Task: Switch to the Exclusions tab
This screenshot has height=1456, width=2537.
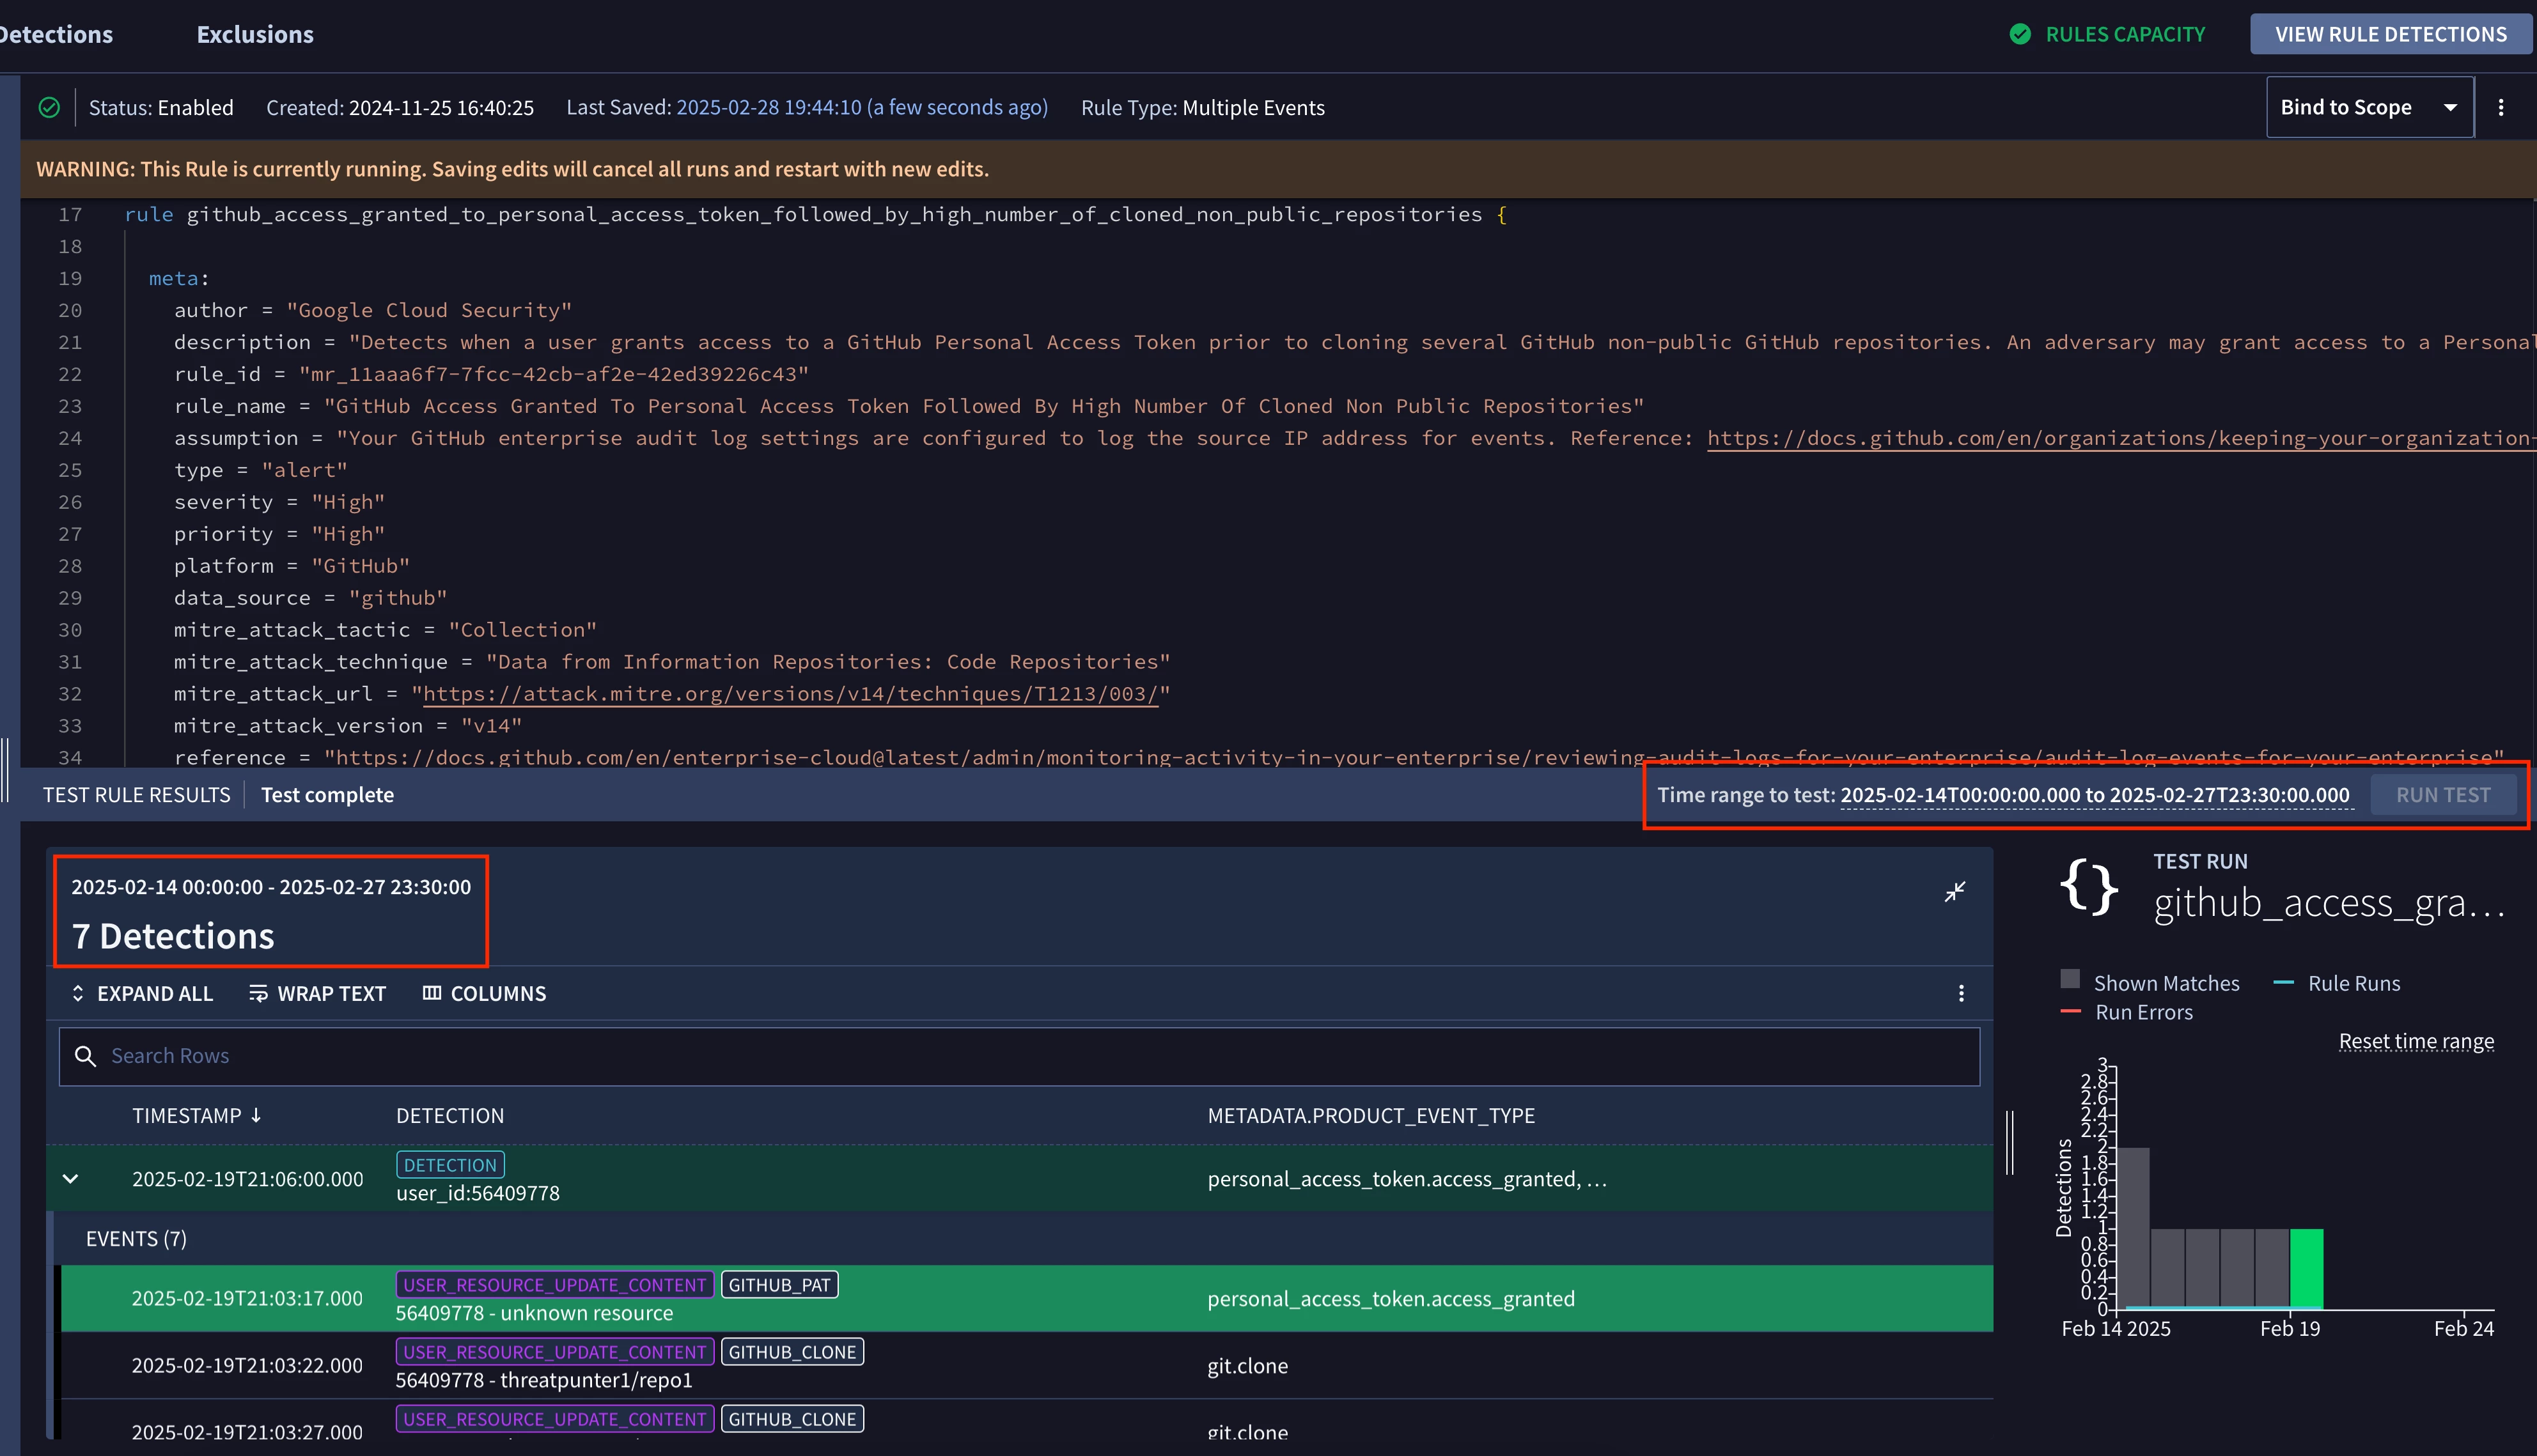Action: coord(255,35)
